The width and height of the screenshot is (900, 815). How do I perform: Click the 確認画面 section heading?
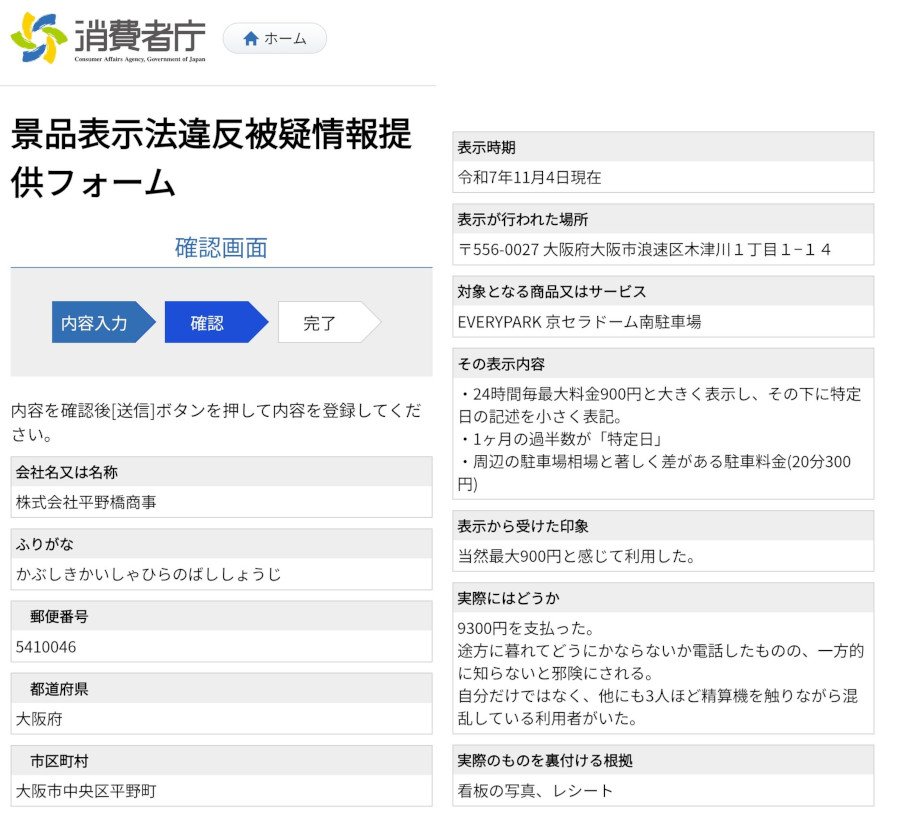(x=221, y=248)
